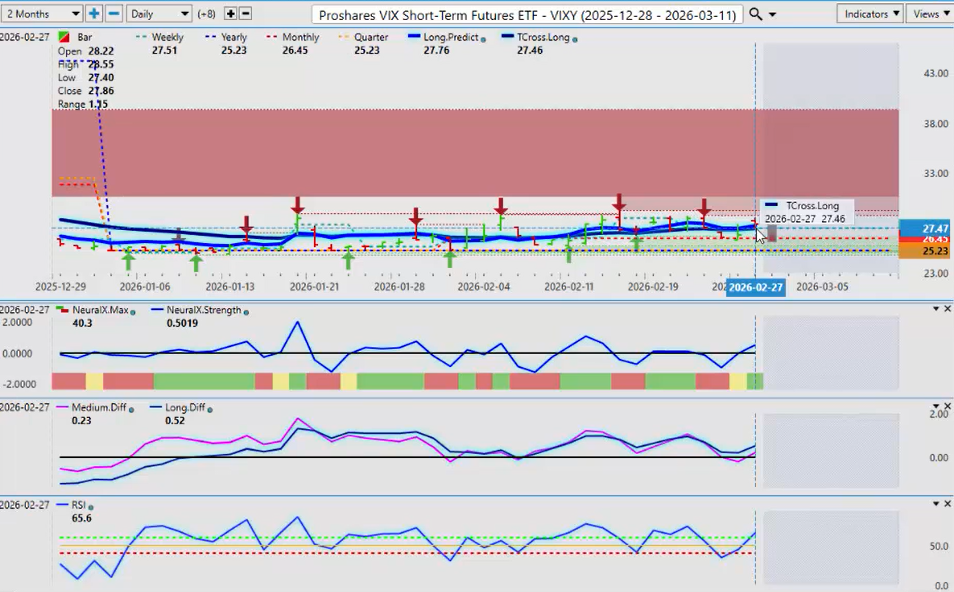954x592 pixels.
Task: Click the blue plus zoom-in button
Action: (94, 14)
